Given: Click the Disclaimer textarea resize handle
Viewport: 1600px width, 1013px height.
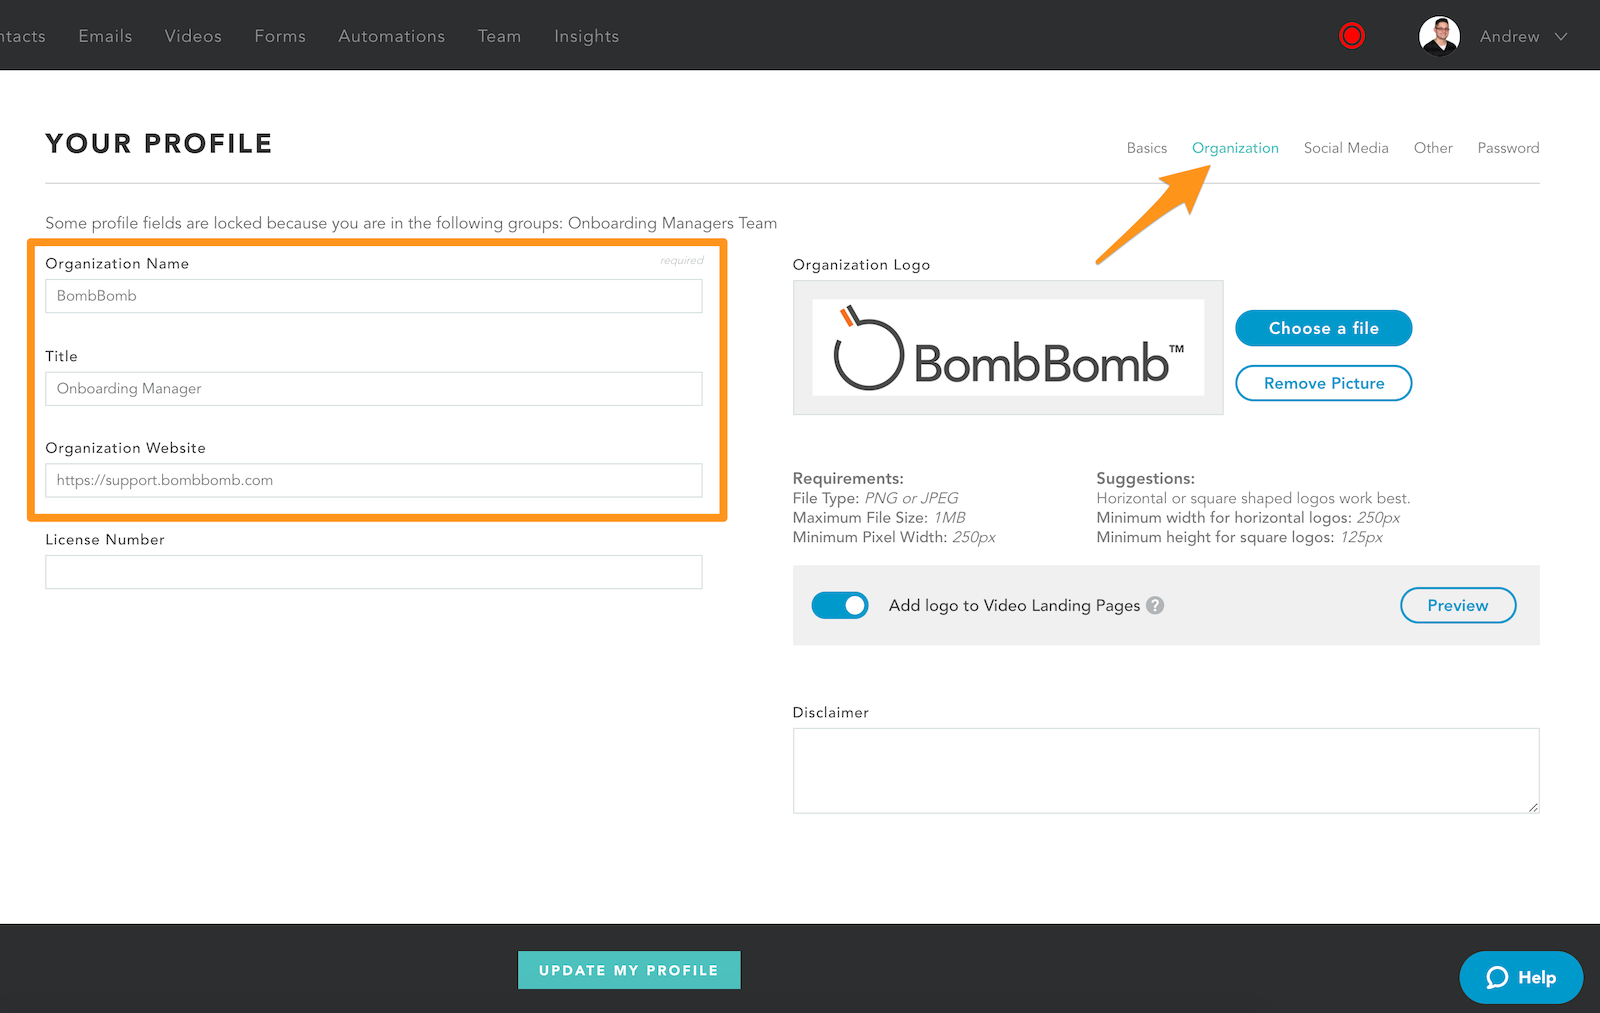Looking at the screenshot, I should point(1533,807).
